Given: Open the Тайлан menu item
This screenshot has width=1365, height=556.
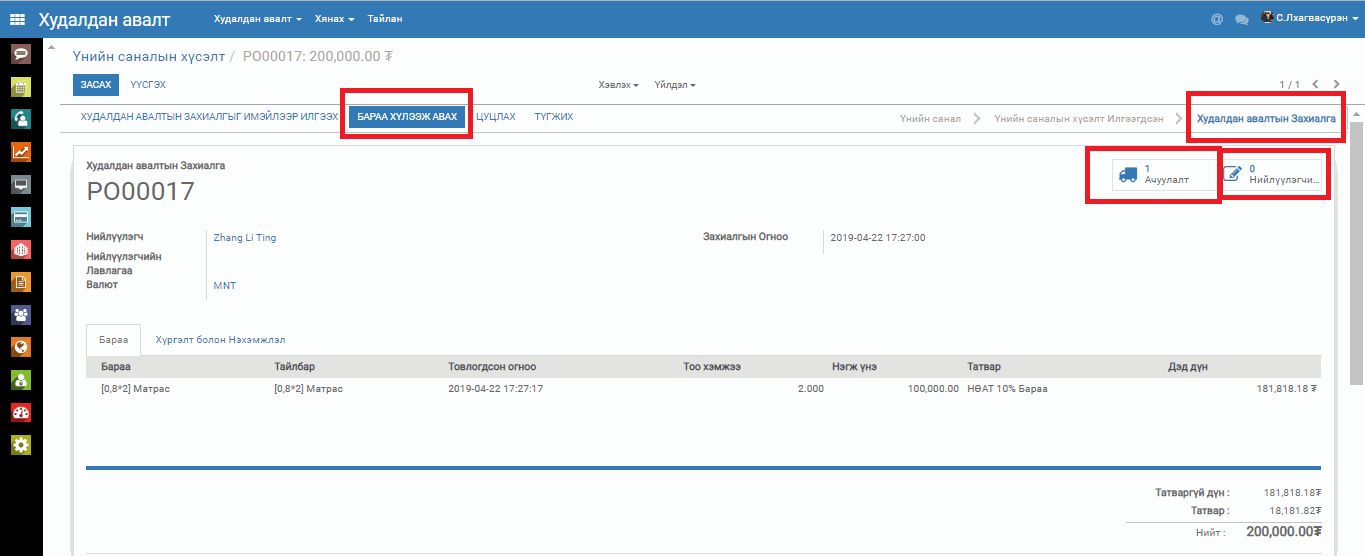Looking at the screenshot, I should point(385,19).
